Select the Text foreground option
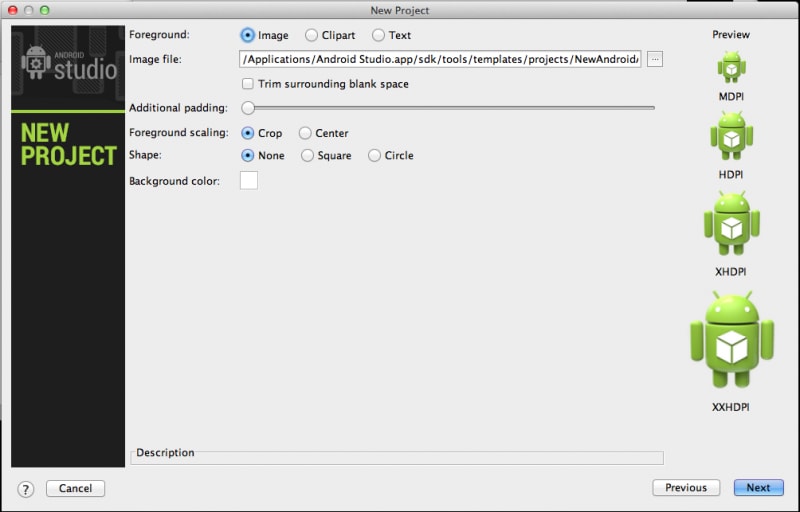The width and height of the screenshot is (800, 512). tap(378, 35)
